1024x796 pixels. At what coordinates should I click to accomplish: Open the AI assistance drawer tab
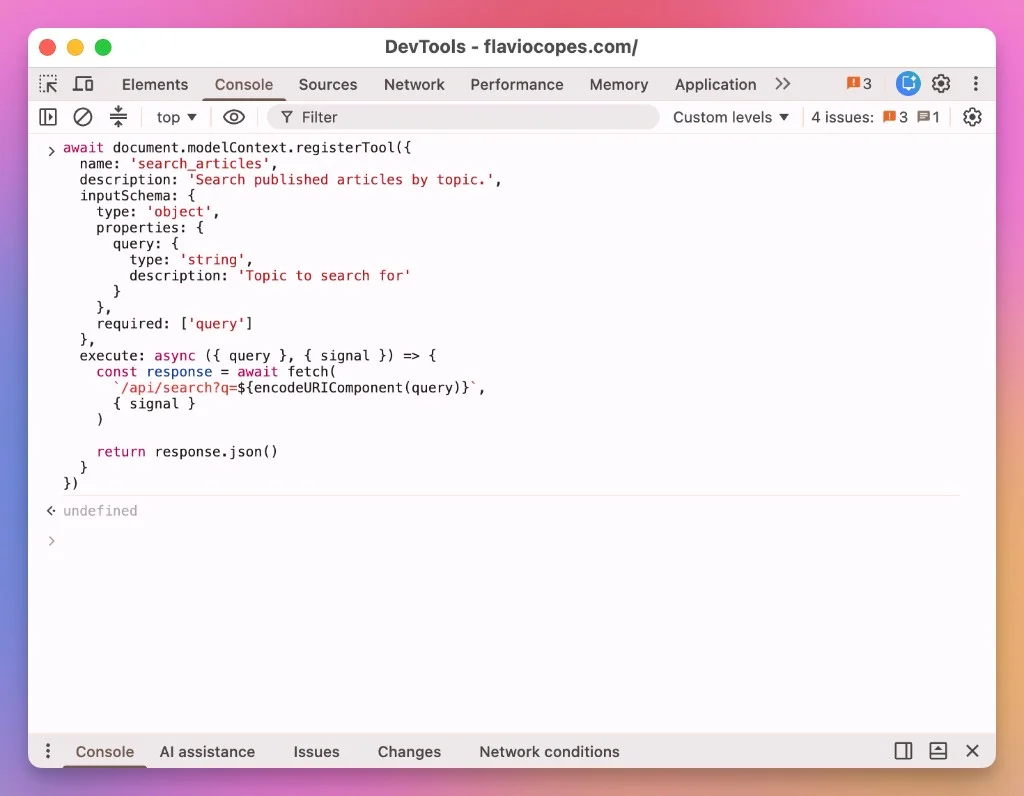pos(207,752)
